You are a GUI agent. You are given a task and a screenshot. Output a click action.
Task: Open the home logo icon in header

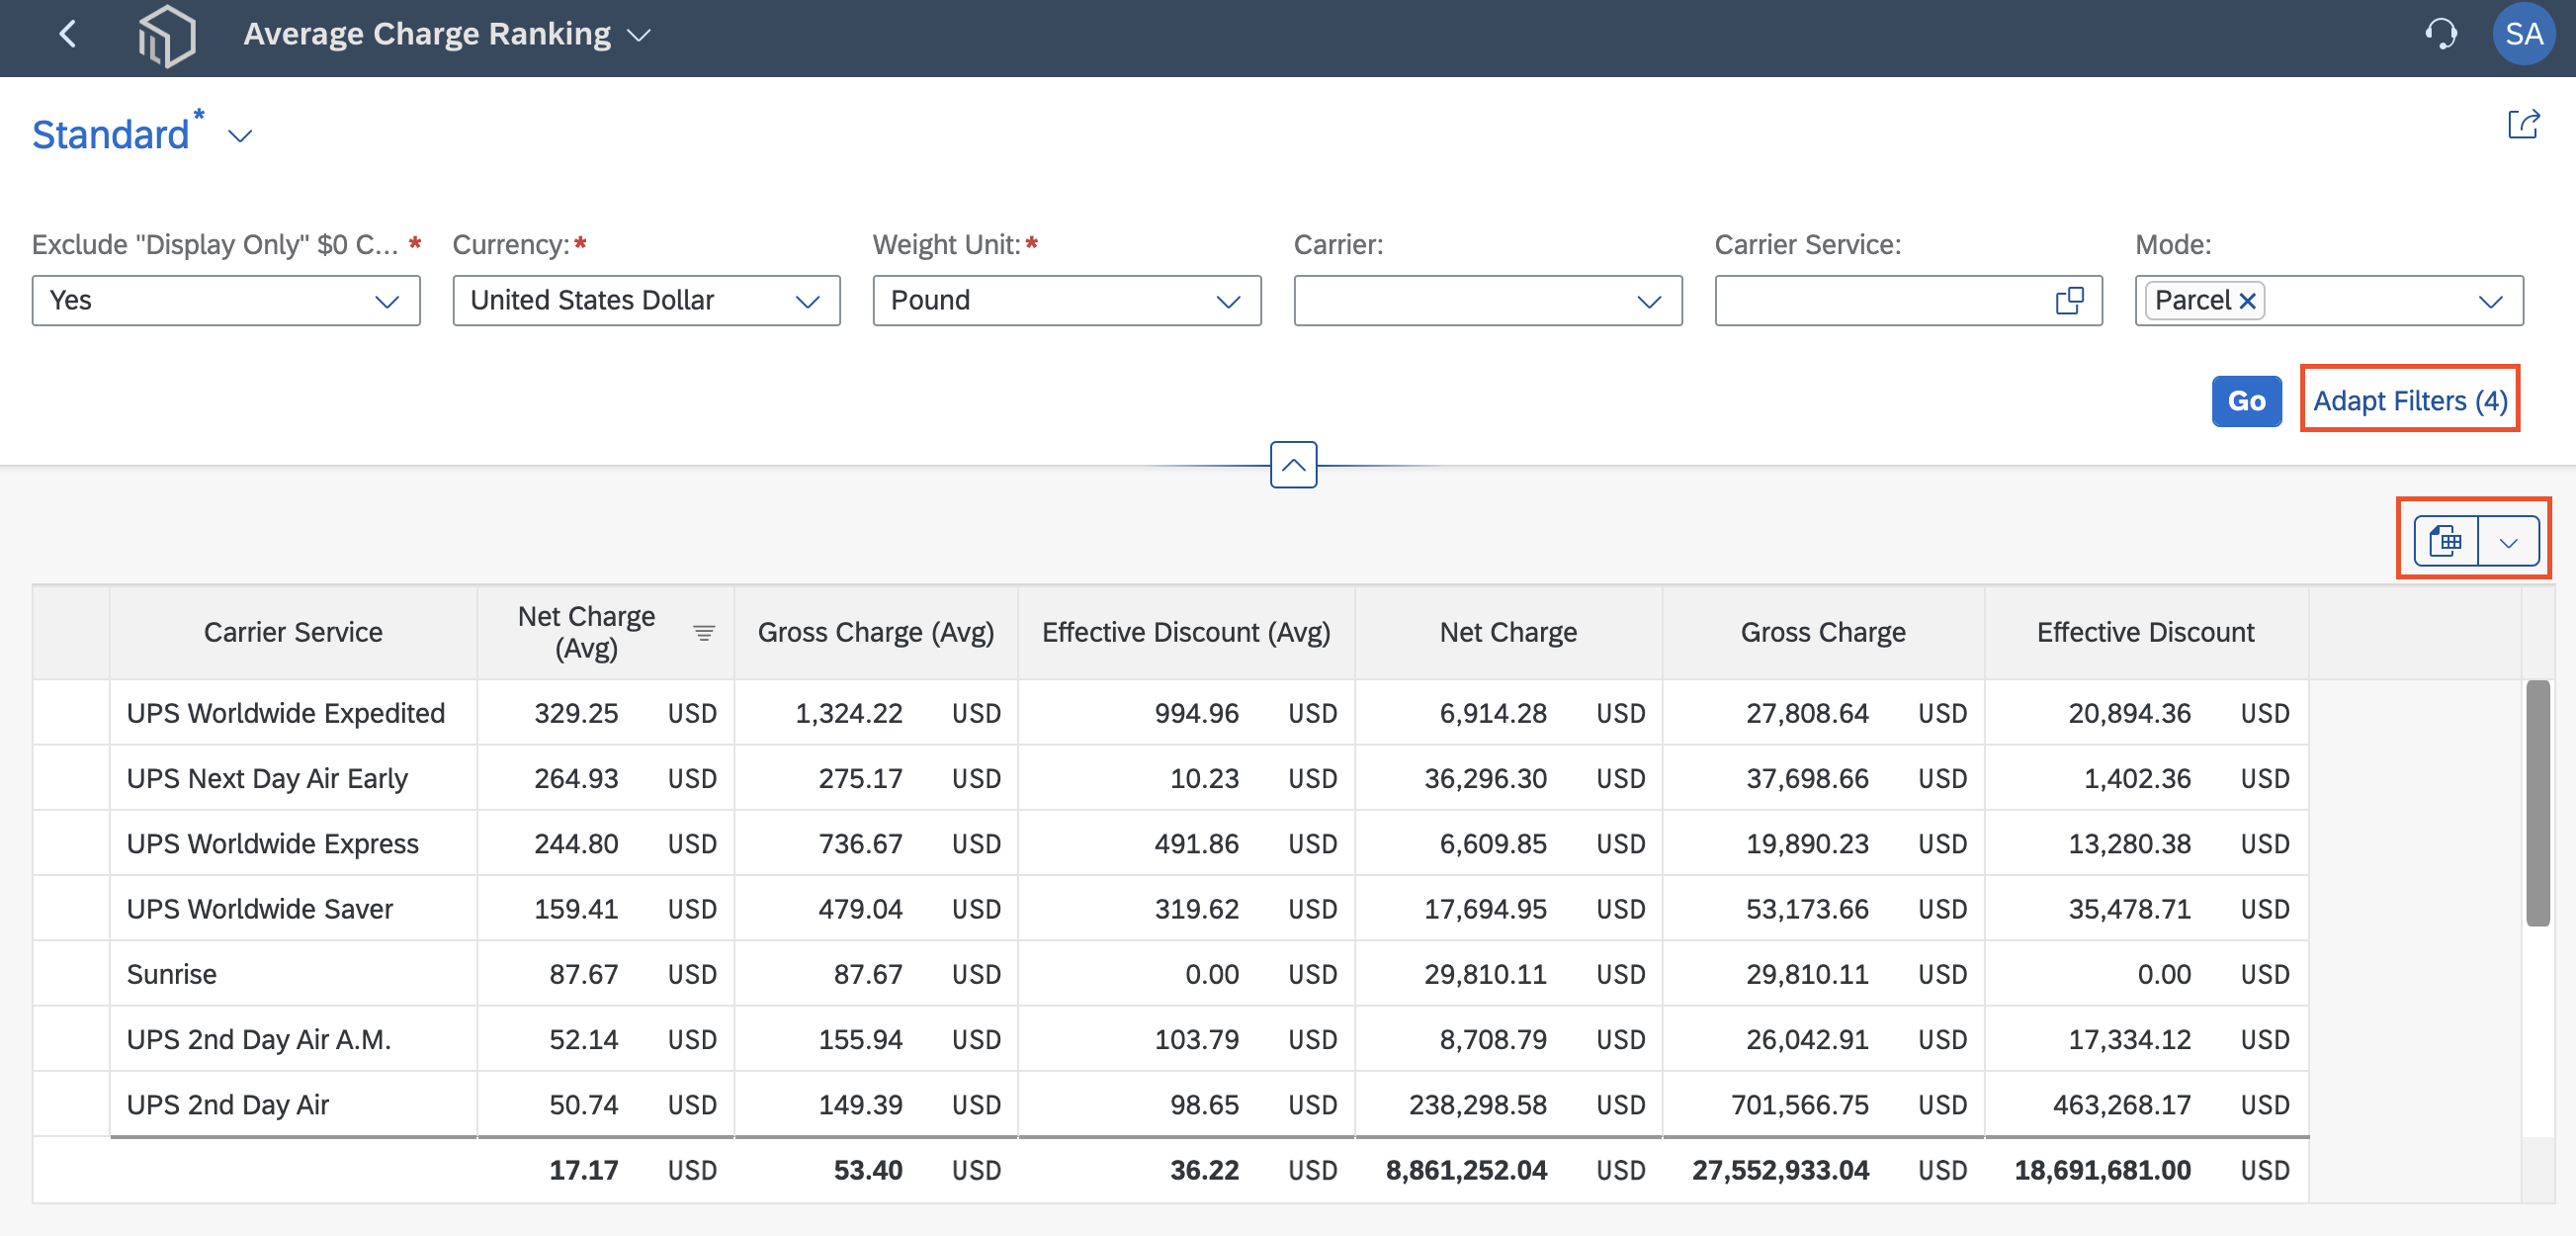click(166, 36)
